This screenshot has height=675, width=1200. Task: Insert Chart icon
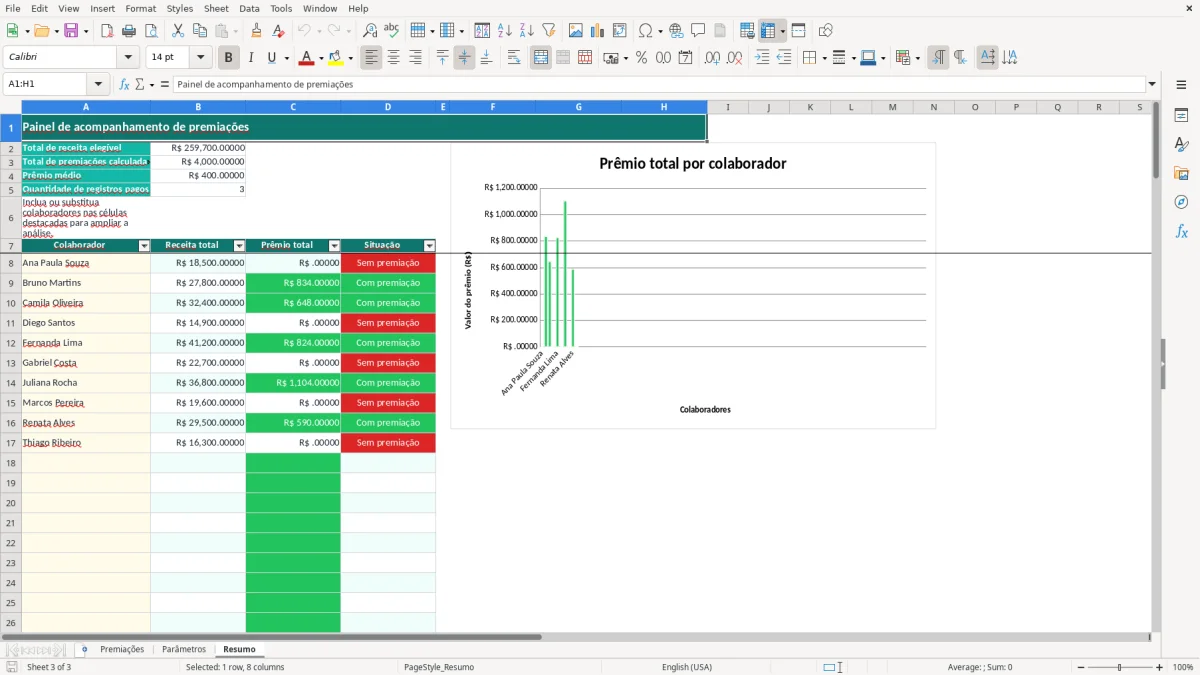(x=598, y=31)
